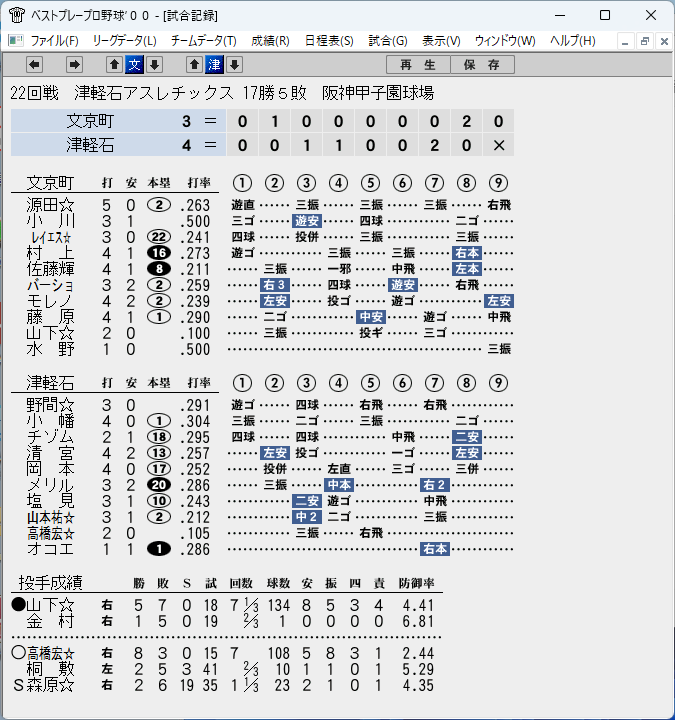Click the down arrow right of 津 button

pos(235,65)
